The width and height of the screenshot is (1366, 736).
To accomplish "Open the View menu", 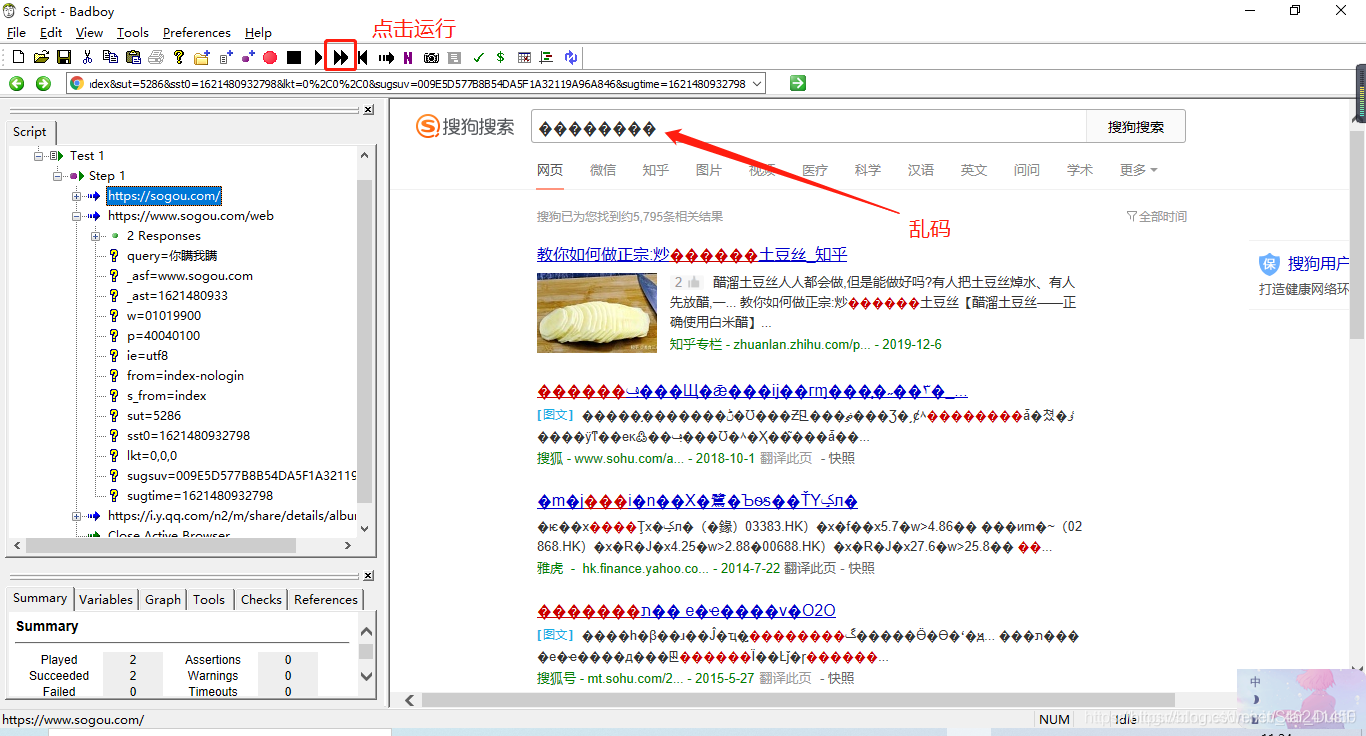I will pos(89,33).
